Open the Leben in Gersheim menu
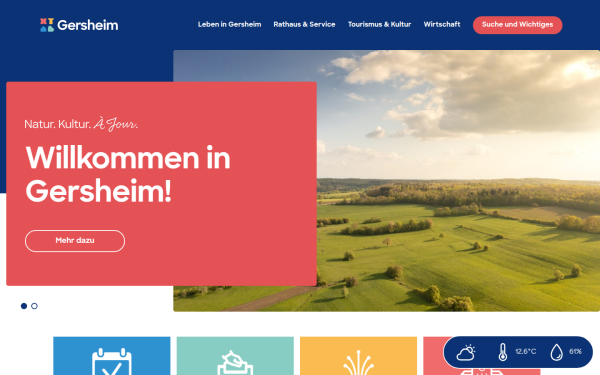This screenshot has height=375, width=600. [x=229, y=24]
